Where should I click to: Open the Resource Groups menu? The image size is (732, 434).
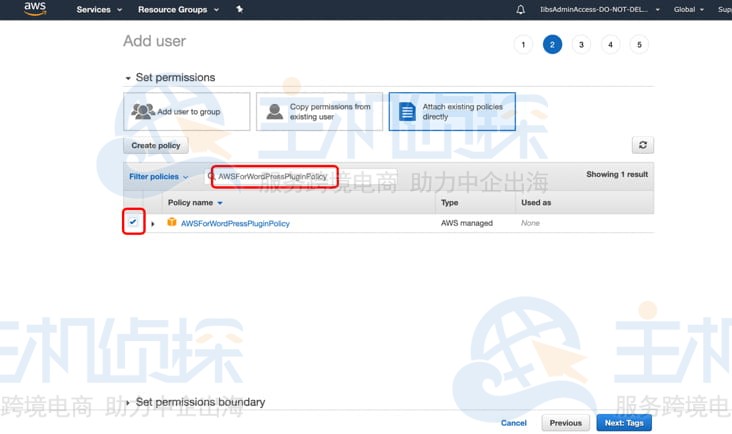[178, 9]
